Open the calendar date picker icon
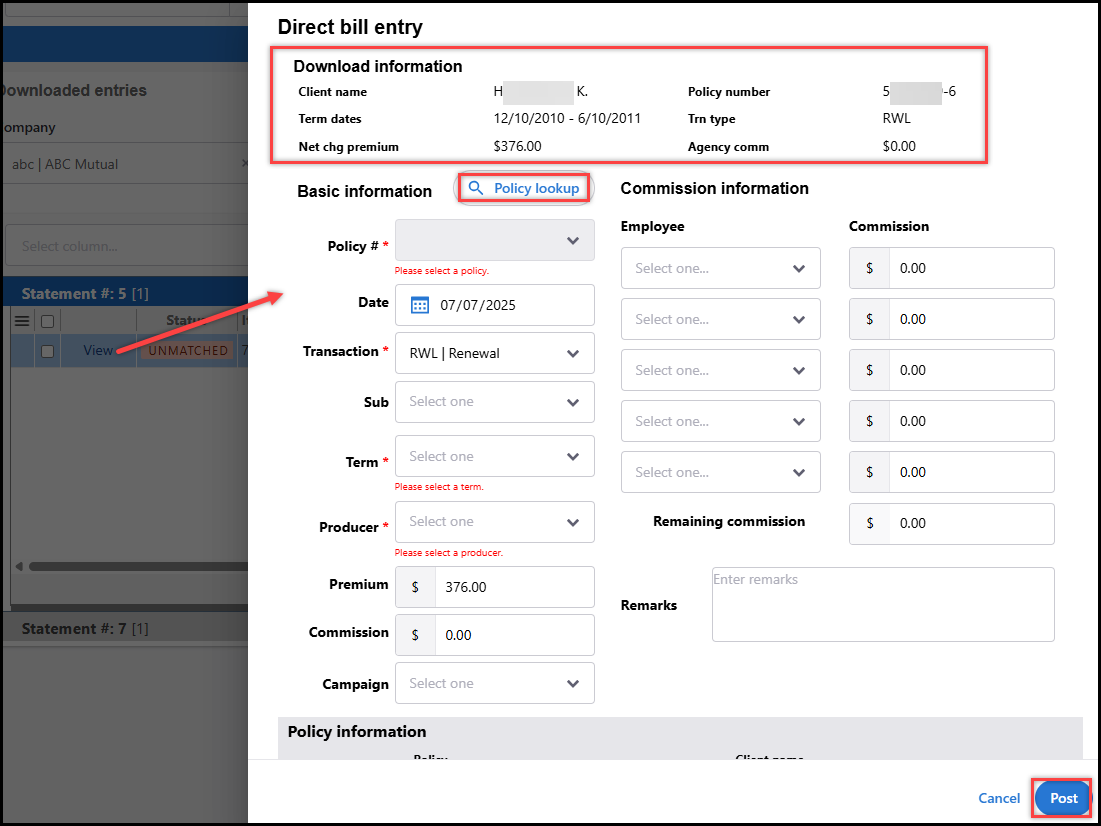The height and width of the screenshot is (826, 1101). tap(419, 305)
